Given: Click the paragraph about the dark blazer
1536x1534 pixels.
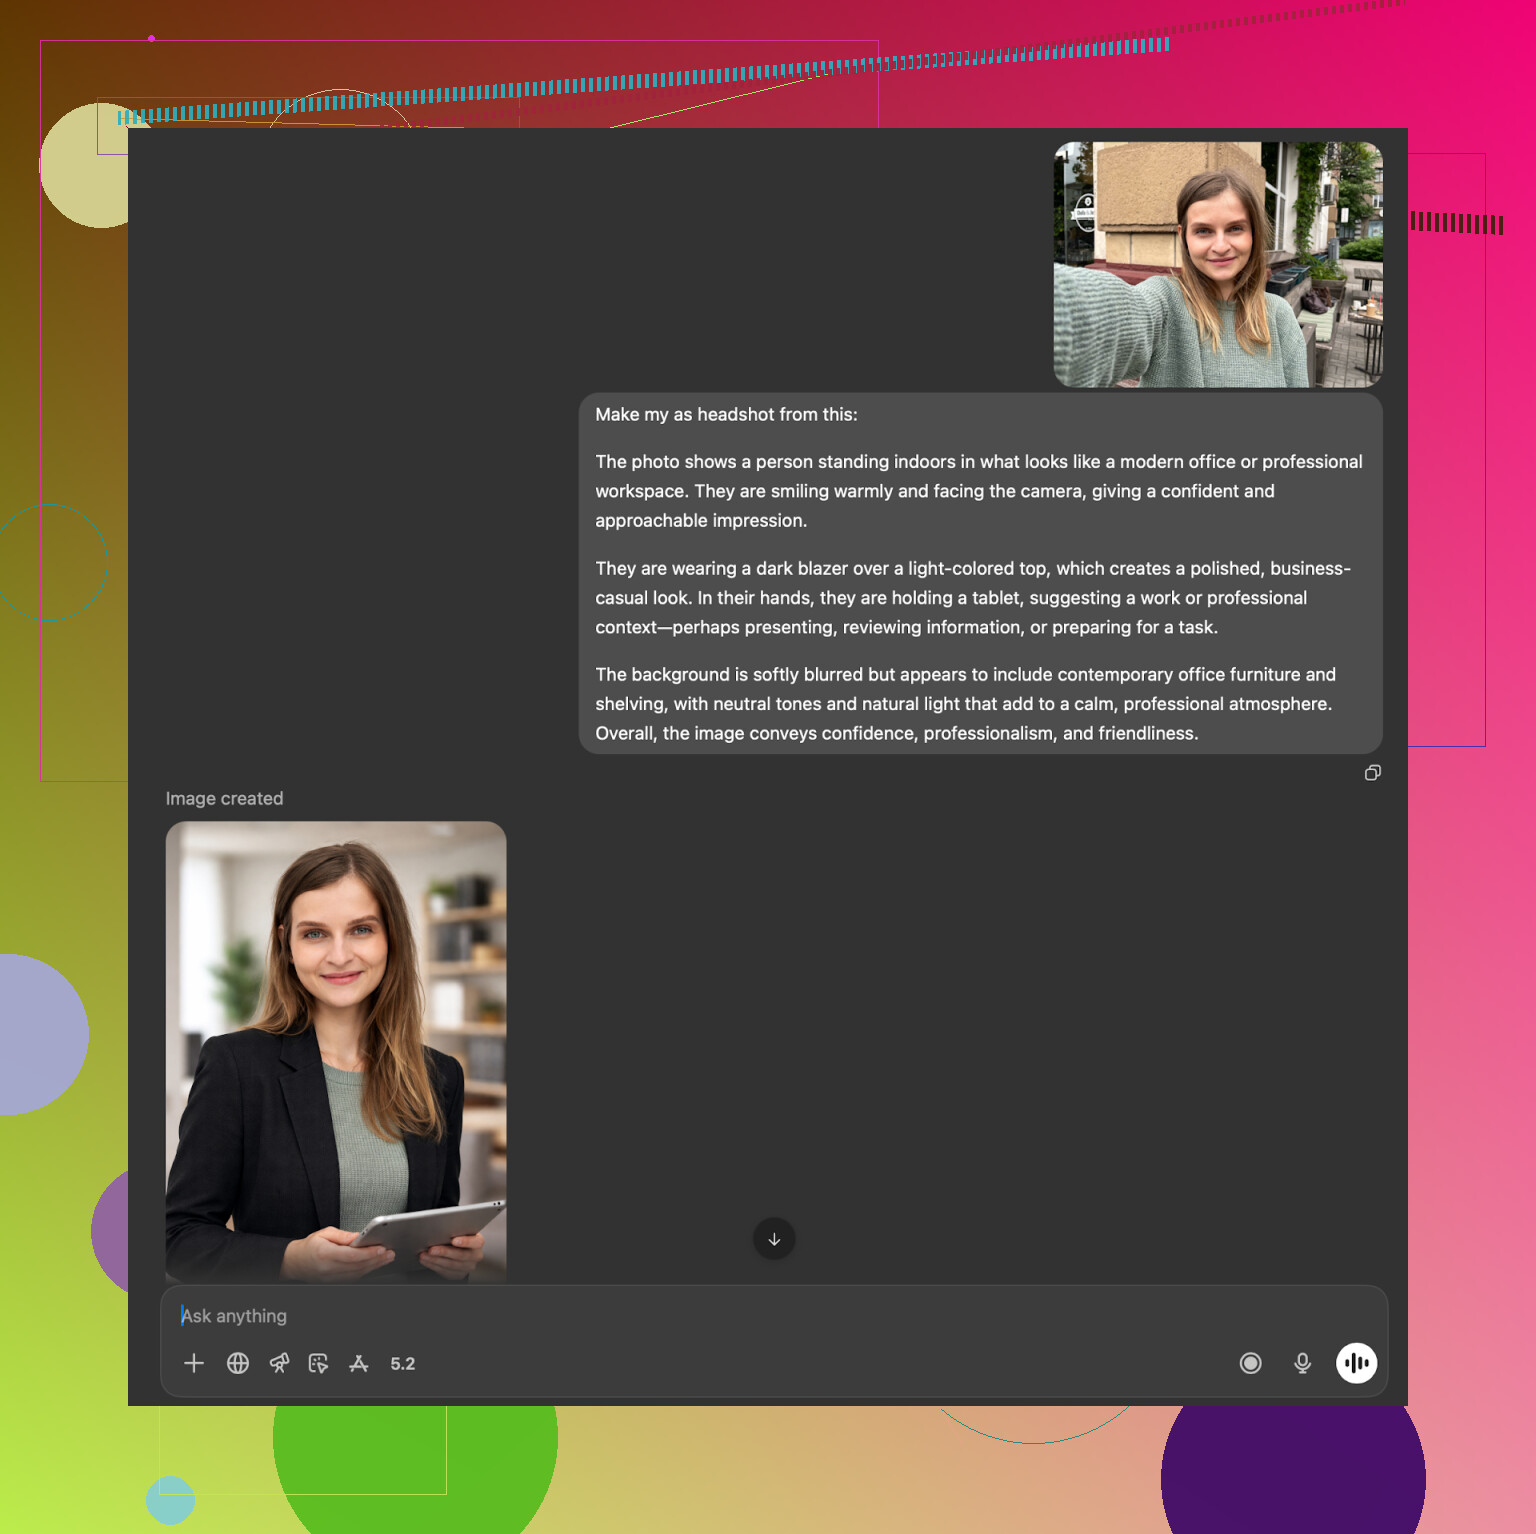Looking at the screenshot, I should 972,598.
